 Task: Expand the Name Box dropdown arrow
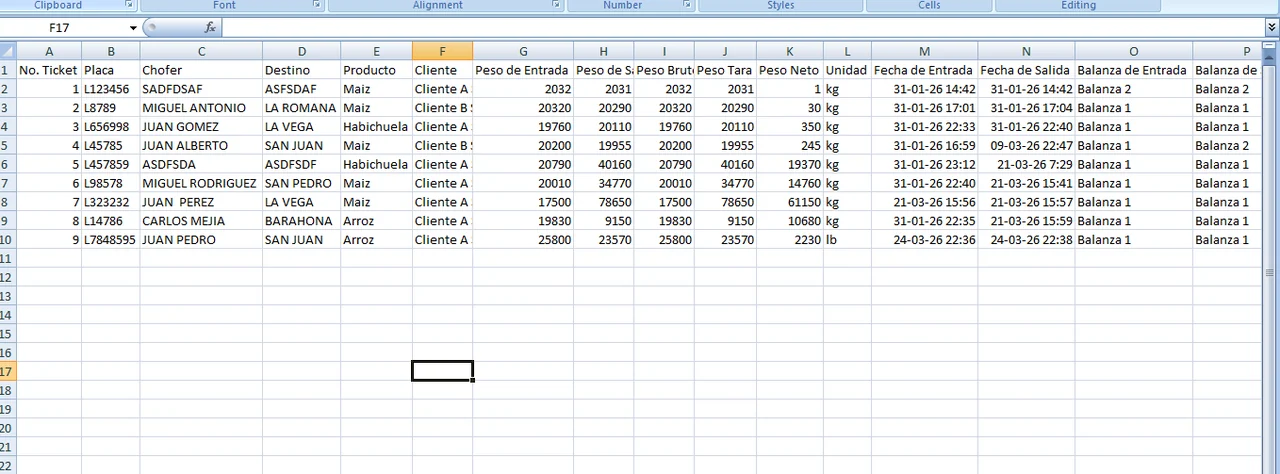tap(133, 28)
